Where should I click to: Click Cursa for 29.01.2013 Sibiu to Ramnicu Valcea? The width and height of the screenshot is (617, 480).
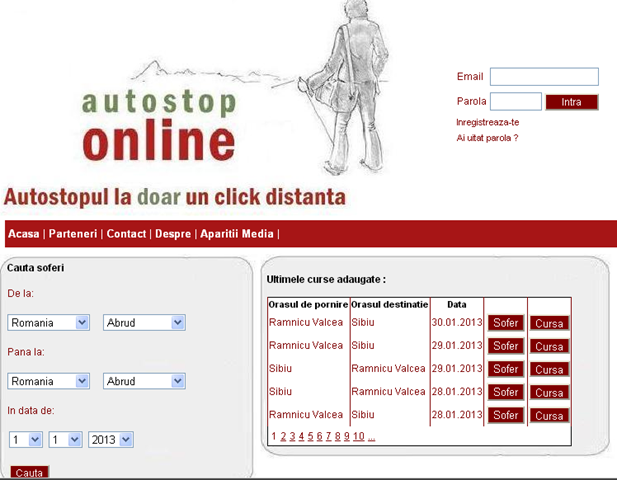tap(549, 369)
